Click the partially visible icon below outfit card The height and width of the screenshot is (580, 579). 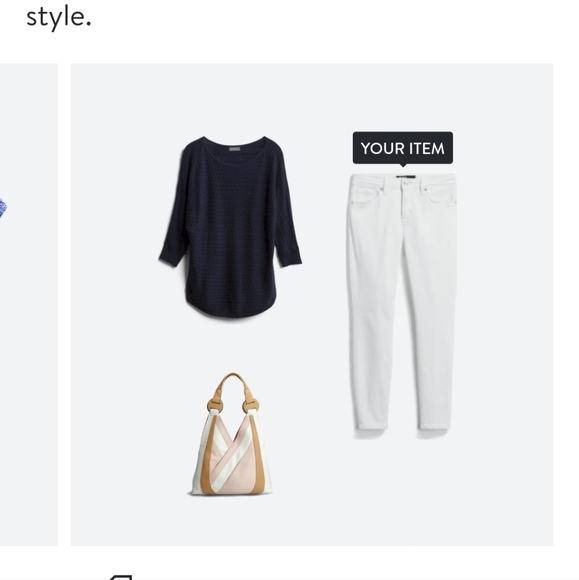120,577
